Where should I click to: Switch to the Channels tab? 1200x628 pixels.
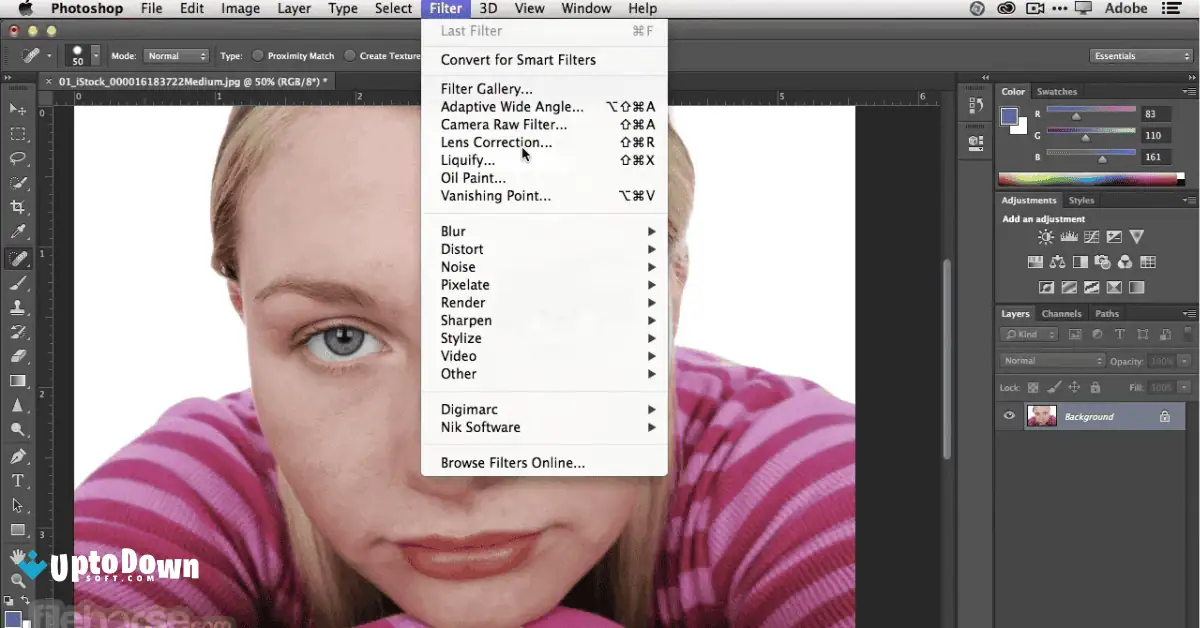pos(1061,313)
